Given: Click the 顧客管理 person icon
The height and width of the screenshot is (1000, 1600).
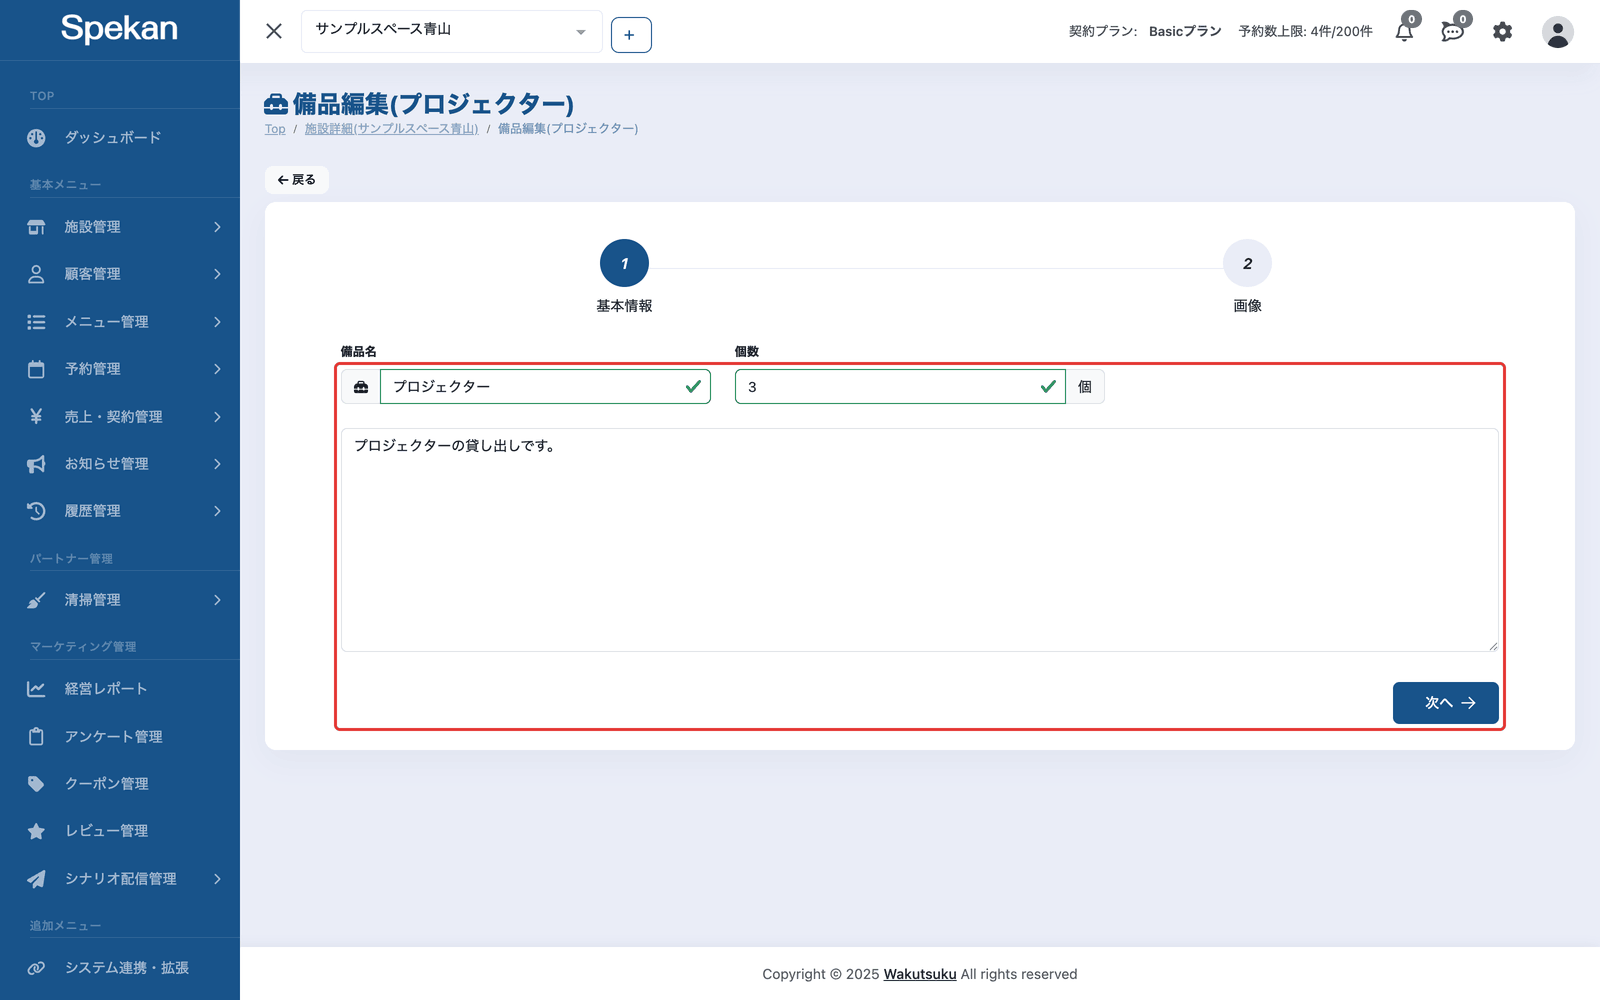Looking at the screenshot, I should [x=36, y=274].
